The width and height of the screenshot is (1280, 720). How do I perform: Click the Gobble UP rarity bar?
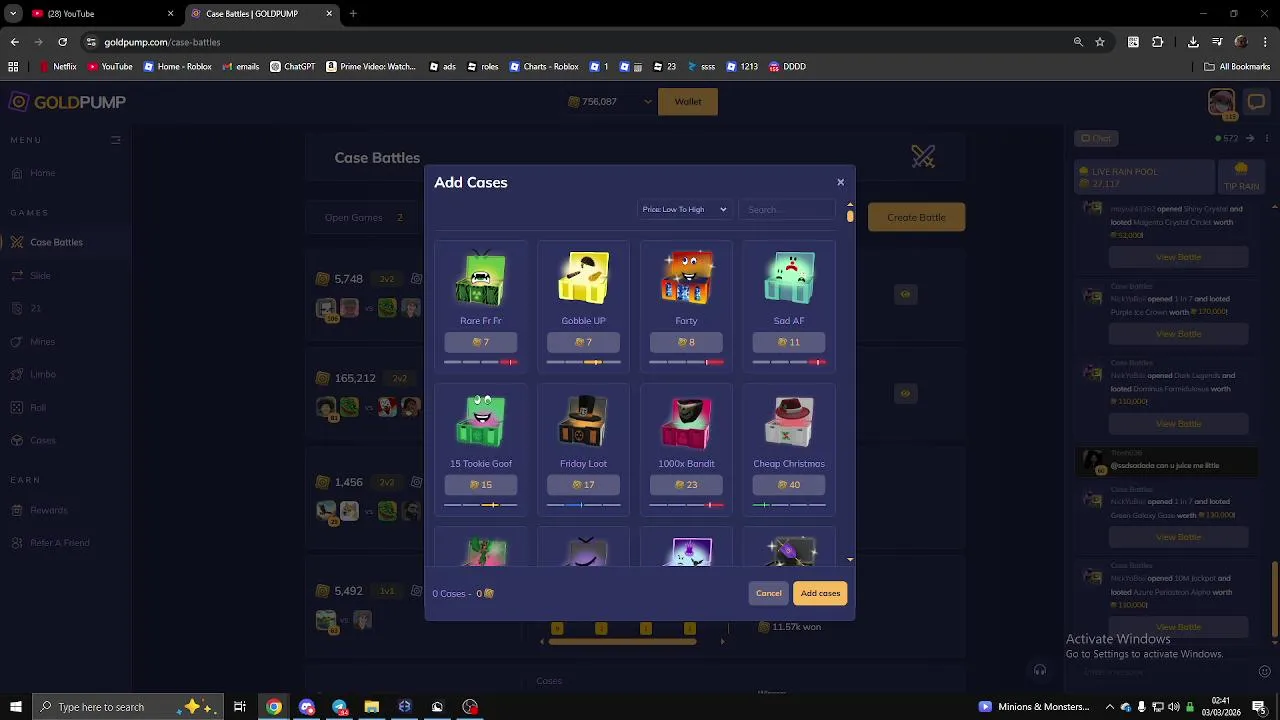coord(584,362)
